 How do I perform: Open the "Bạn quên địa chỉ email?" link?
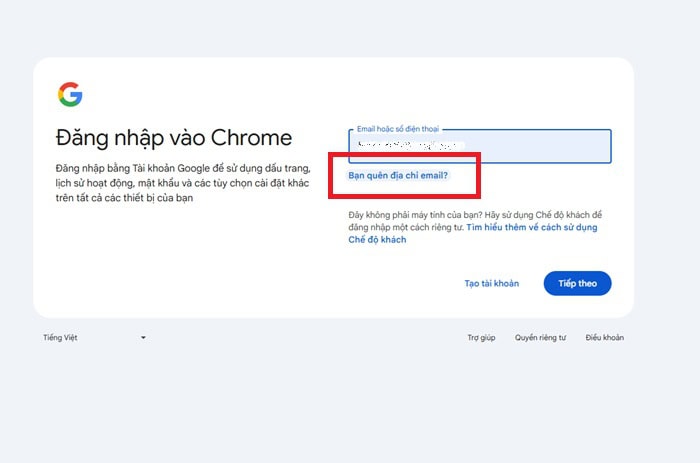click(x=398, y=175)
